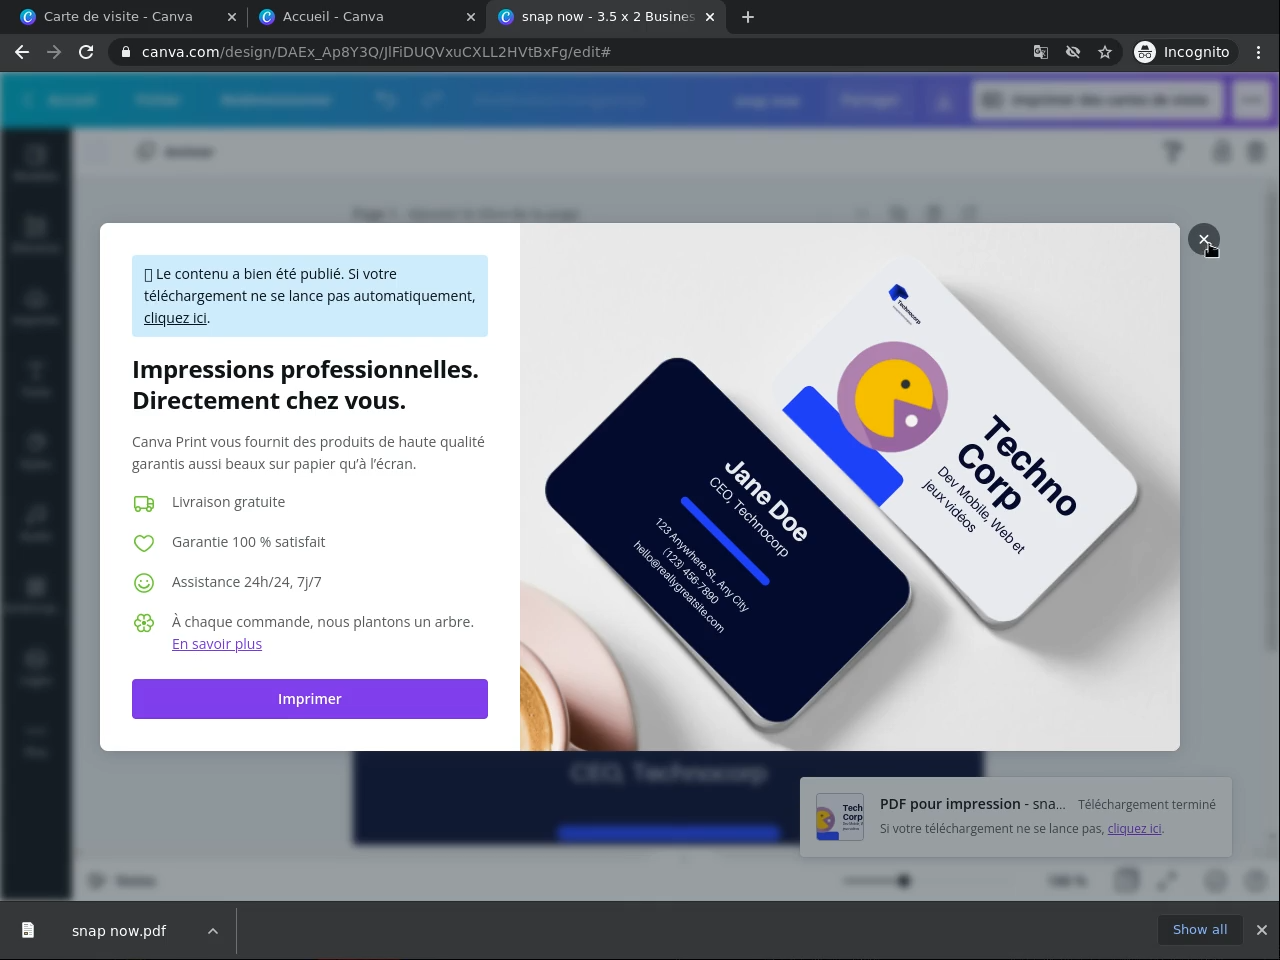Close the downloads bar

pyautogui.click(x=1262, y=930)
